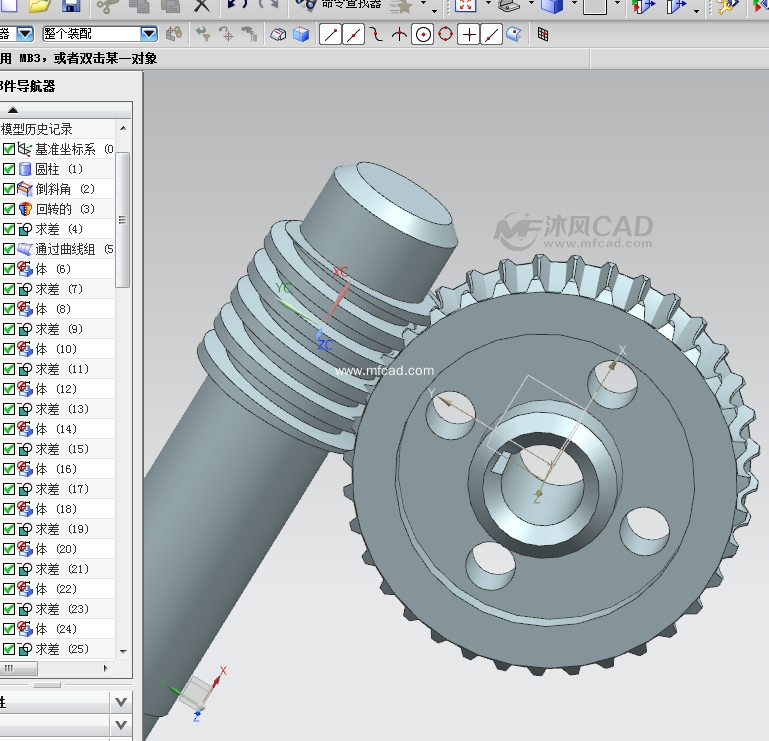Open dropdown arrow next to blue shaded cube
This screenshot has width=769, height=741.
click(574, 3)
